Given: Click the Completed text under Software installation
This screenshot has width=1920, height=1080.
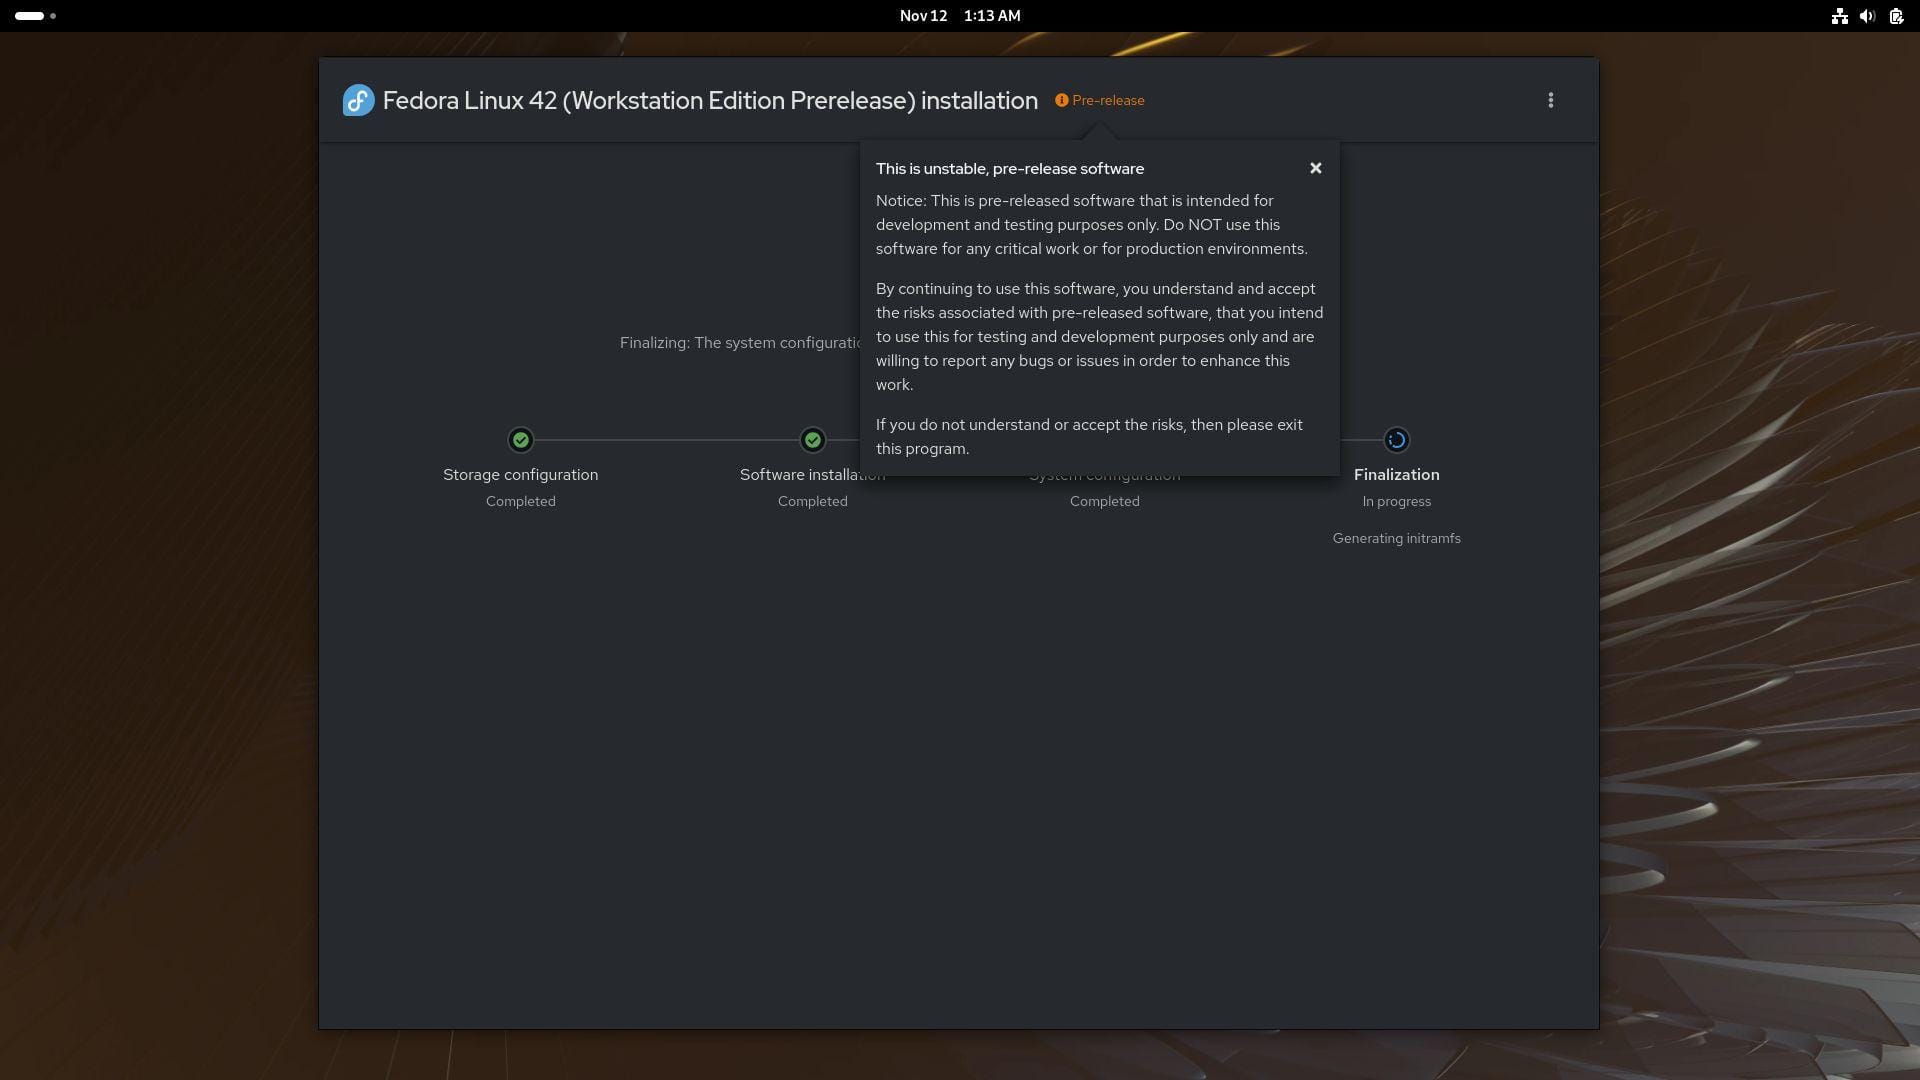Looking at the screenshot, I should click(x=812, y=501).
